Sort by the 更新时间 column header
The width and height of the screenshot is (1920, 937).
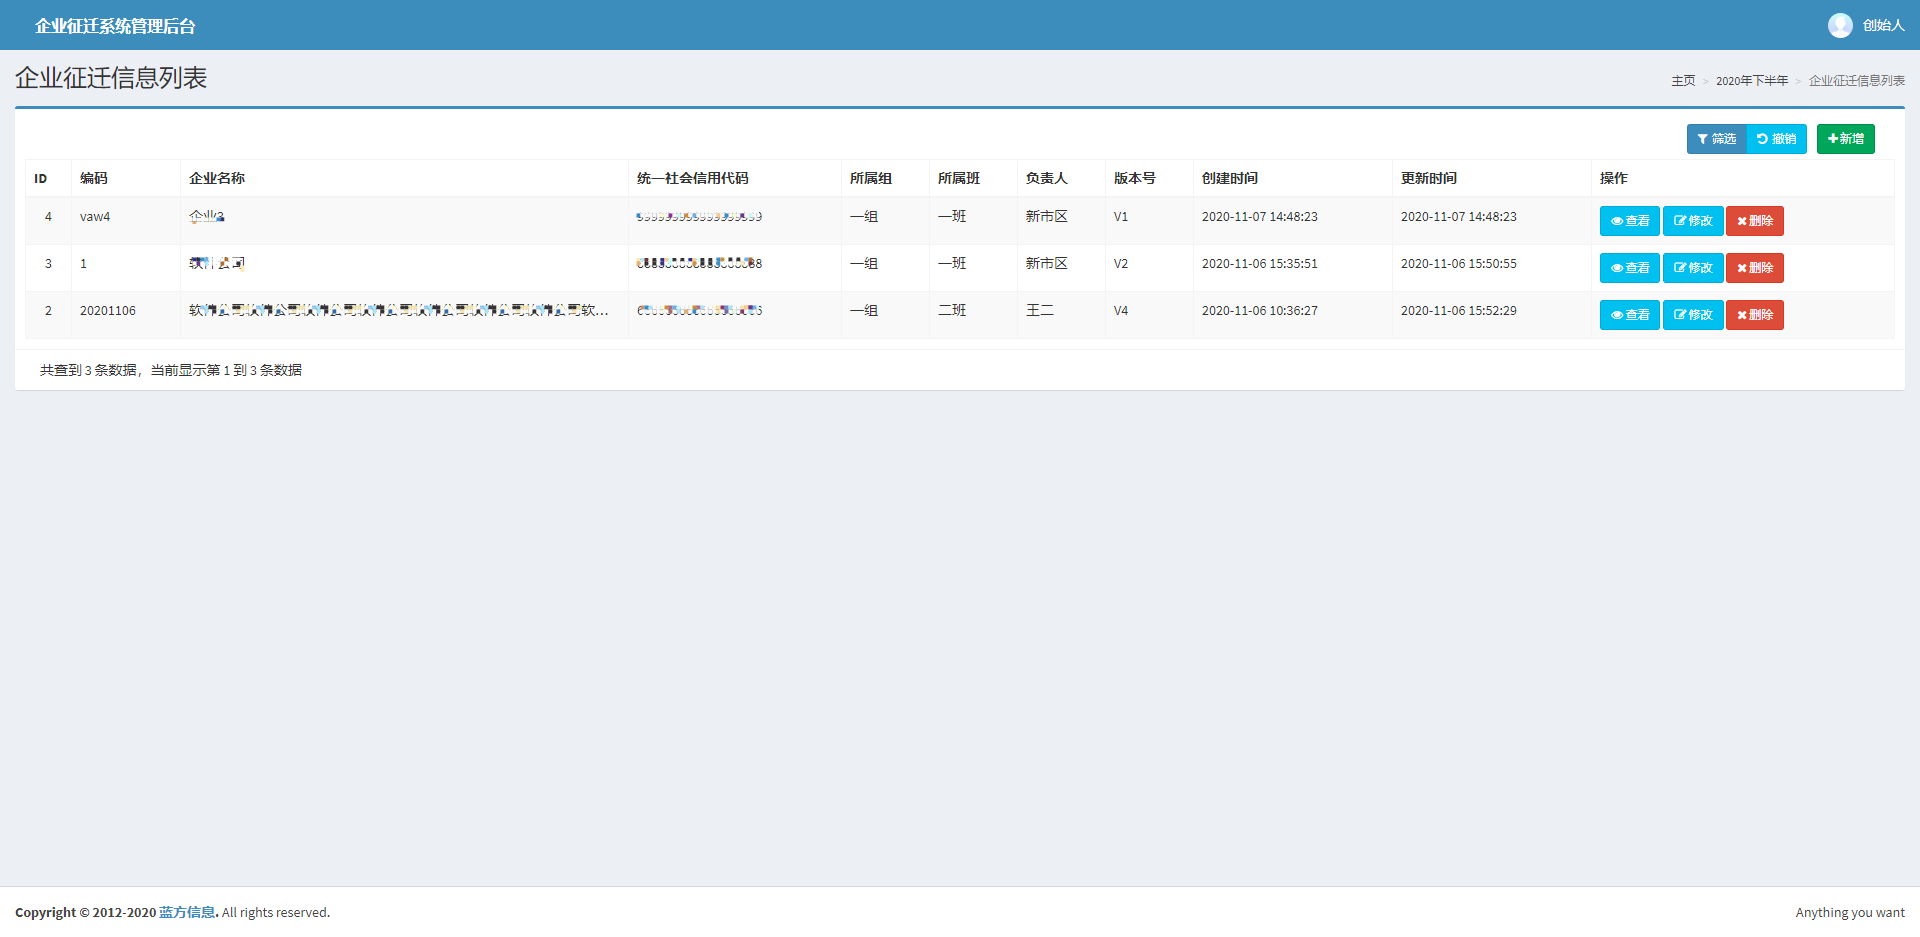pyautogui.click(x=1428, y=178)
